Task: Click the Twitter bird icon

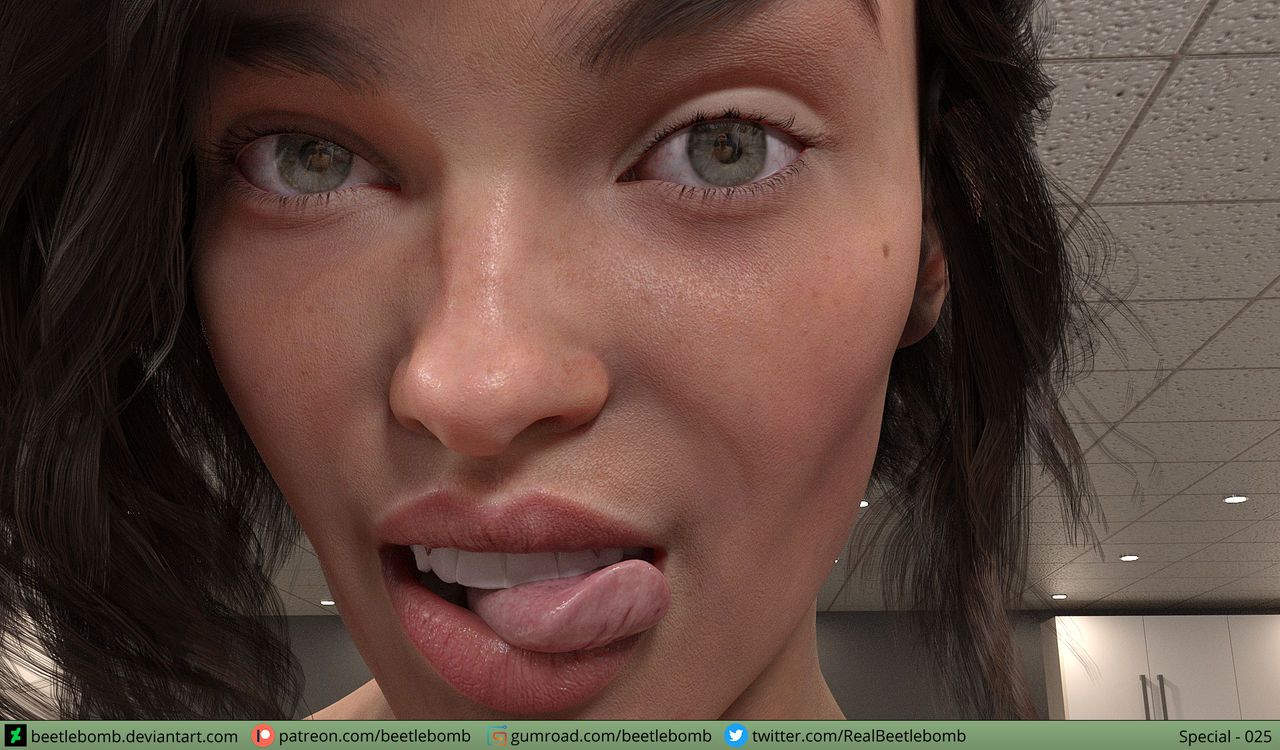Action: click(736, 736)
